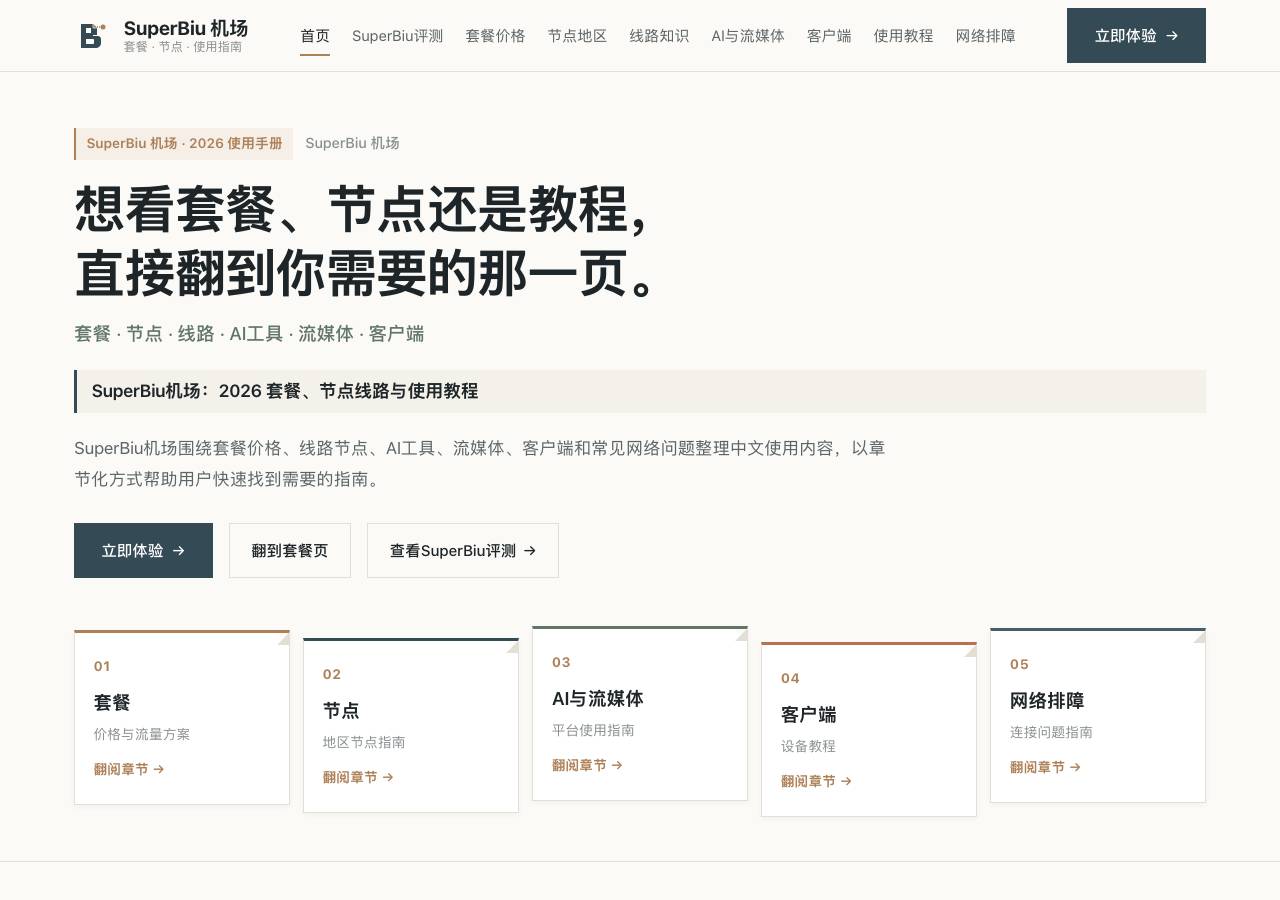Click 翻阅章节 in the 网络排障 card
The image size is (1280, 900).
click(x=1045, y=767)
